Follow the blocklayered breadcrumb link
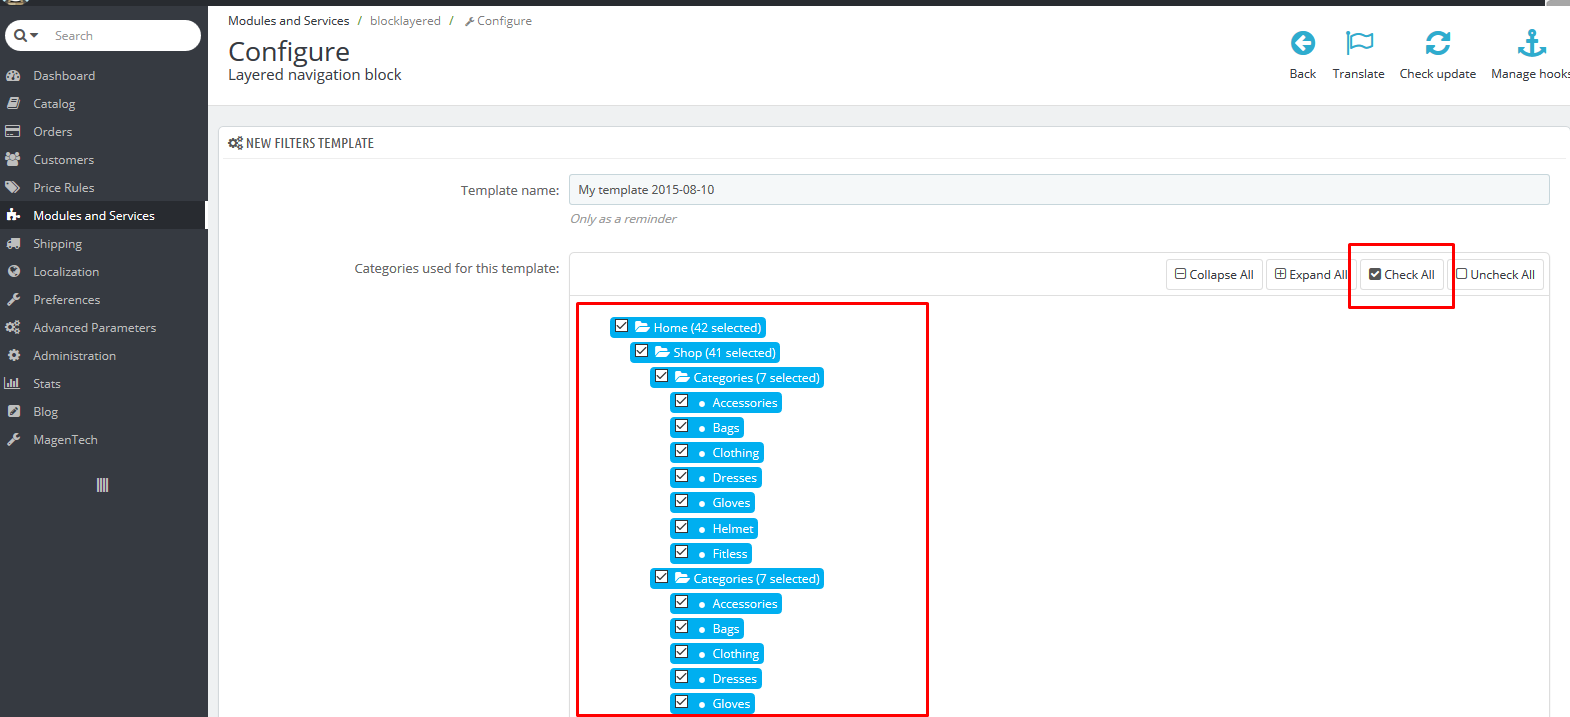Image resolution: width=1570 pixels, height=717 pixels. tap(405, 21)
